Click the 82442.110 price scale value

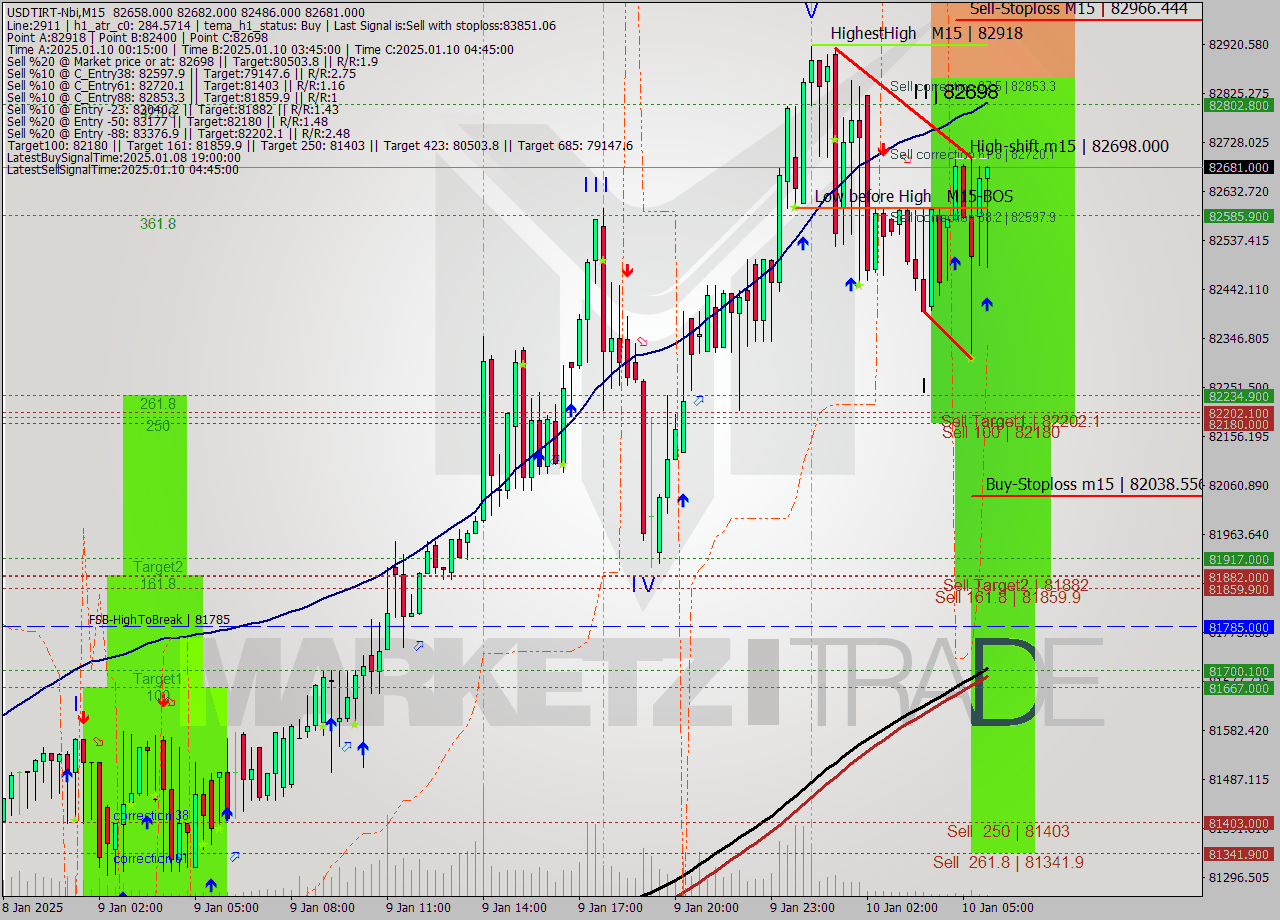[1239, 289]
